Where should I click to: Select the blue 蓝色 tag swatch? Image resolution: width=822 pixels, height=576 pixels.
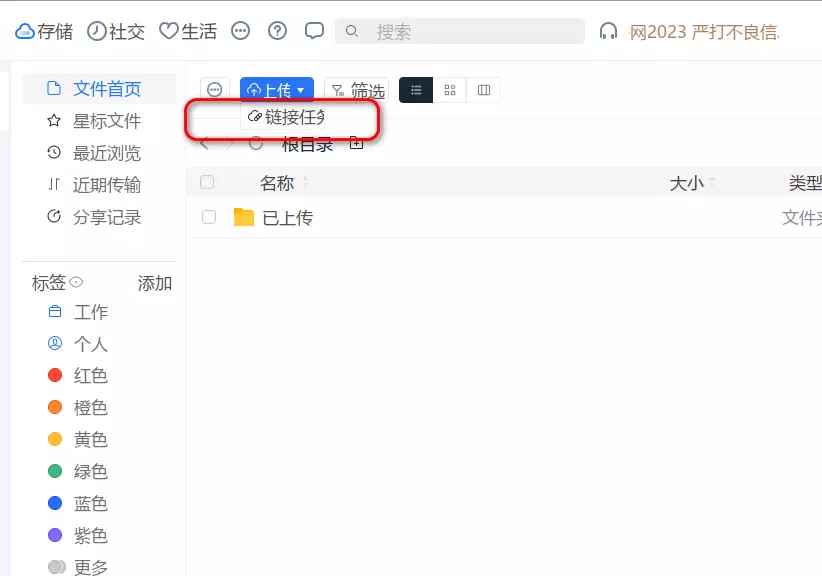click(x=55, y=503)
